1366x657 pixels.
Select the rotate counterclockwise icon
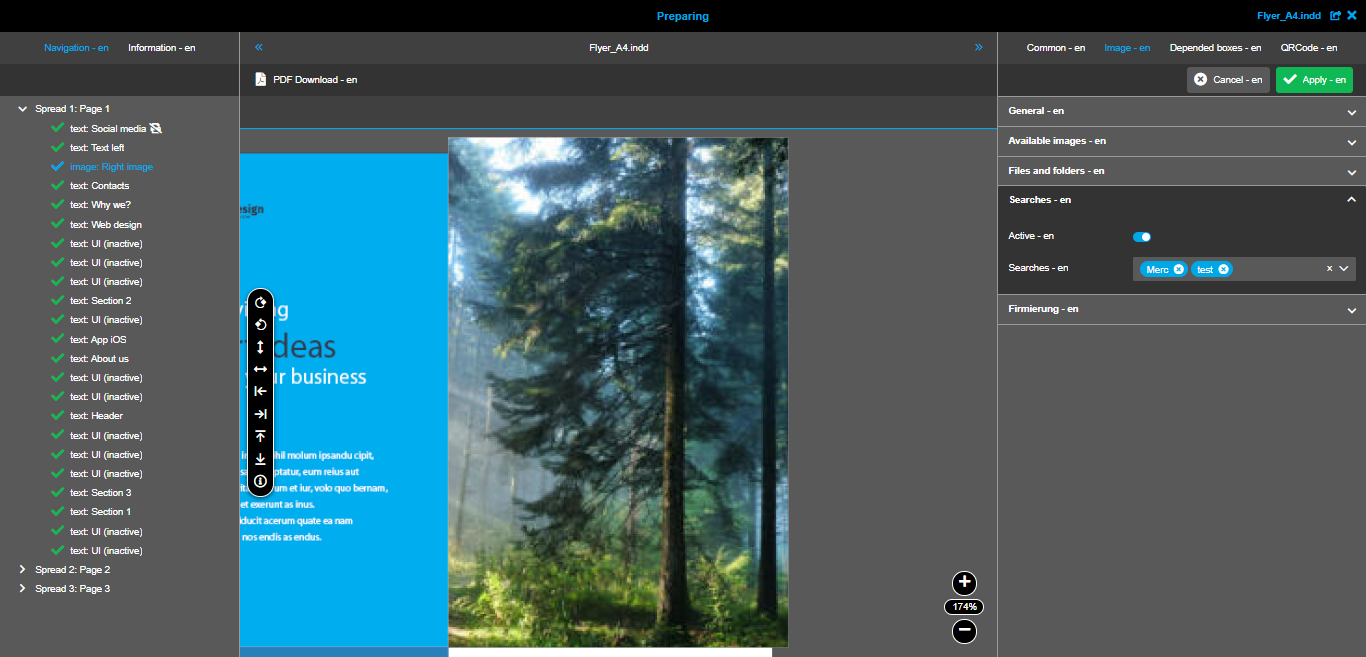(260, 325)
